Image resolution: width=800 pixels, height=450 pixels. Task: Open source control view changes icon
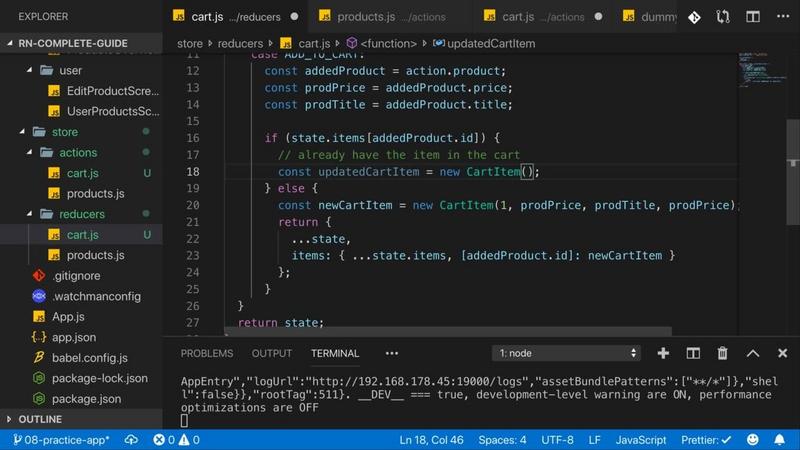694,17
